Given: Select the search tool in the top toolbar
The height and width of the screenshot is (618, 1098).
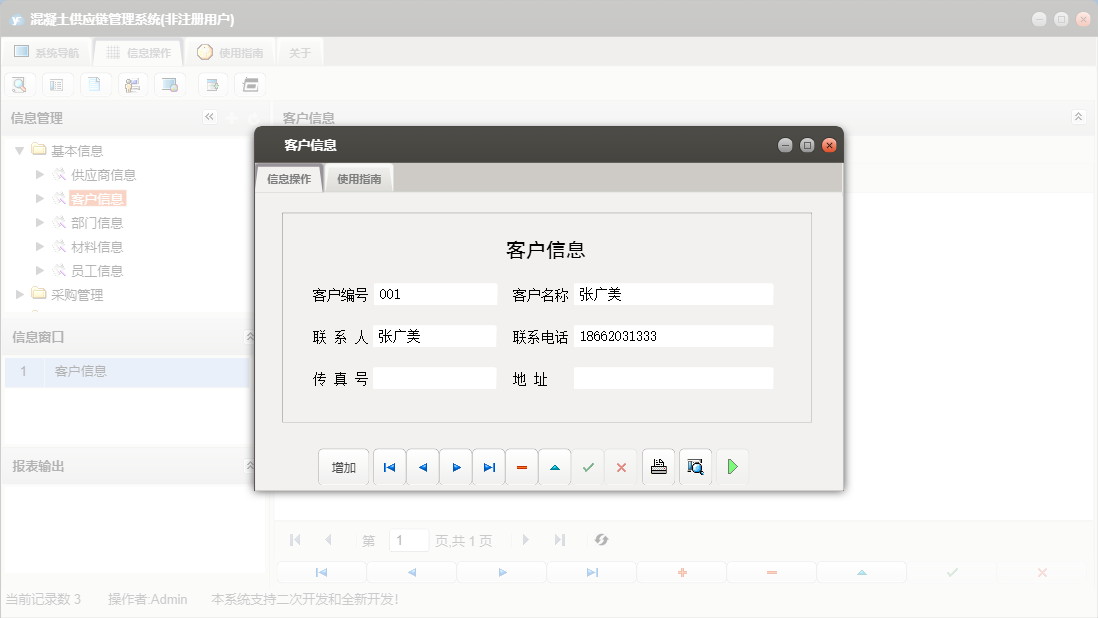Looking at the screenshot, I should tap(19, 84).
